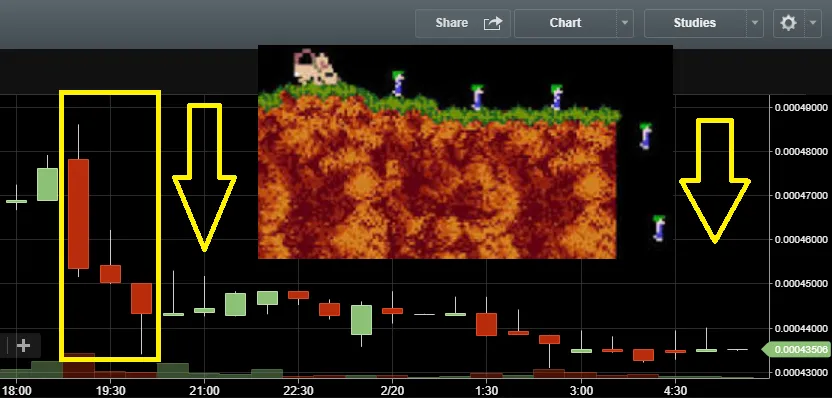Screen dimensions: 832x398
Task: Click the 0.00048000 price axis label
Action: click(801, 152)
